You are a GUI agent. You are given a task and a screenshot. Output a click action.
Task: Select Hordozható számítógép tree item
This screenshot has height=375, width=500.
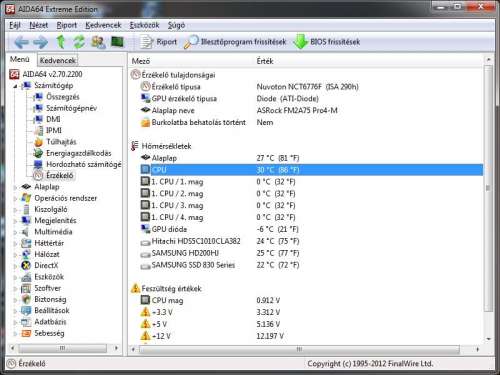tap(84, 164)
